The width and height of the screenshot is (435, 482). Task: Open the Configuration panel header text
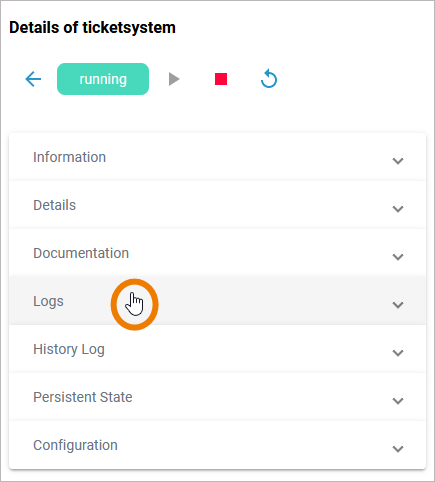pos(75,445)
